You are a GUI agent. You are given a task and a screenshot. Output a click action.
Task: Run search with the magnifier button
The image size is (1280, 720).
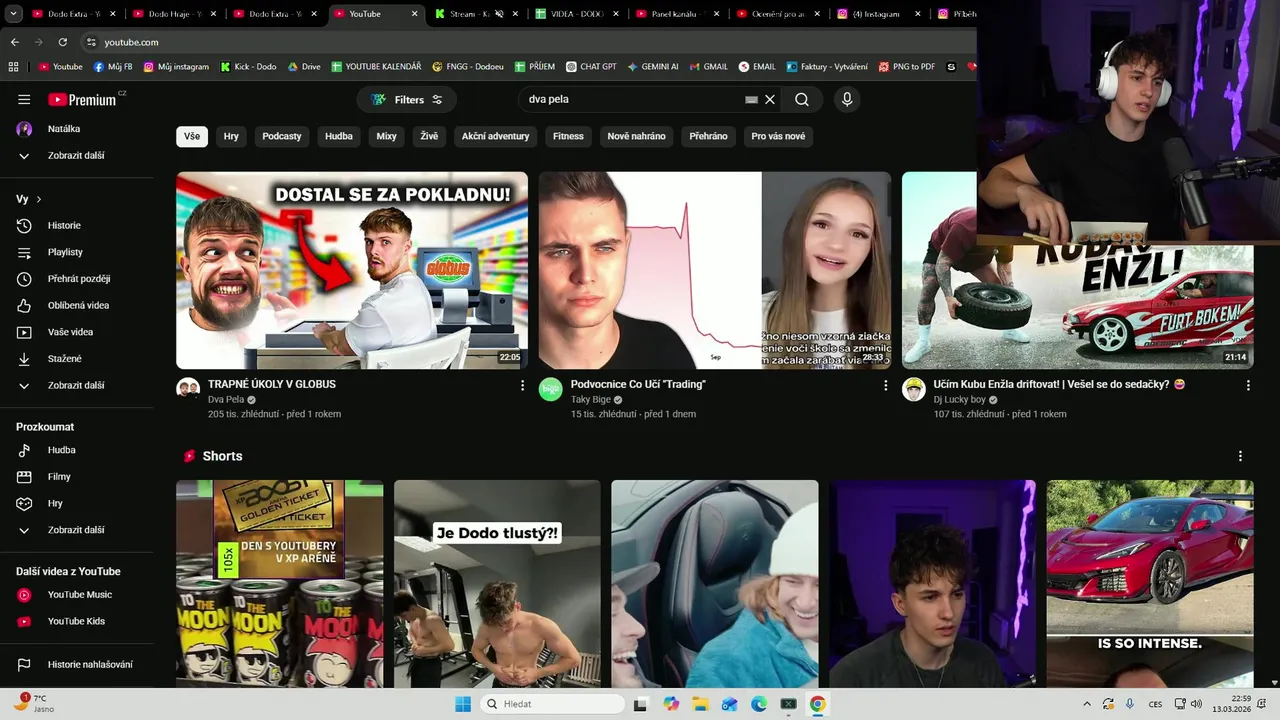802,99
